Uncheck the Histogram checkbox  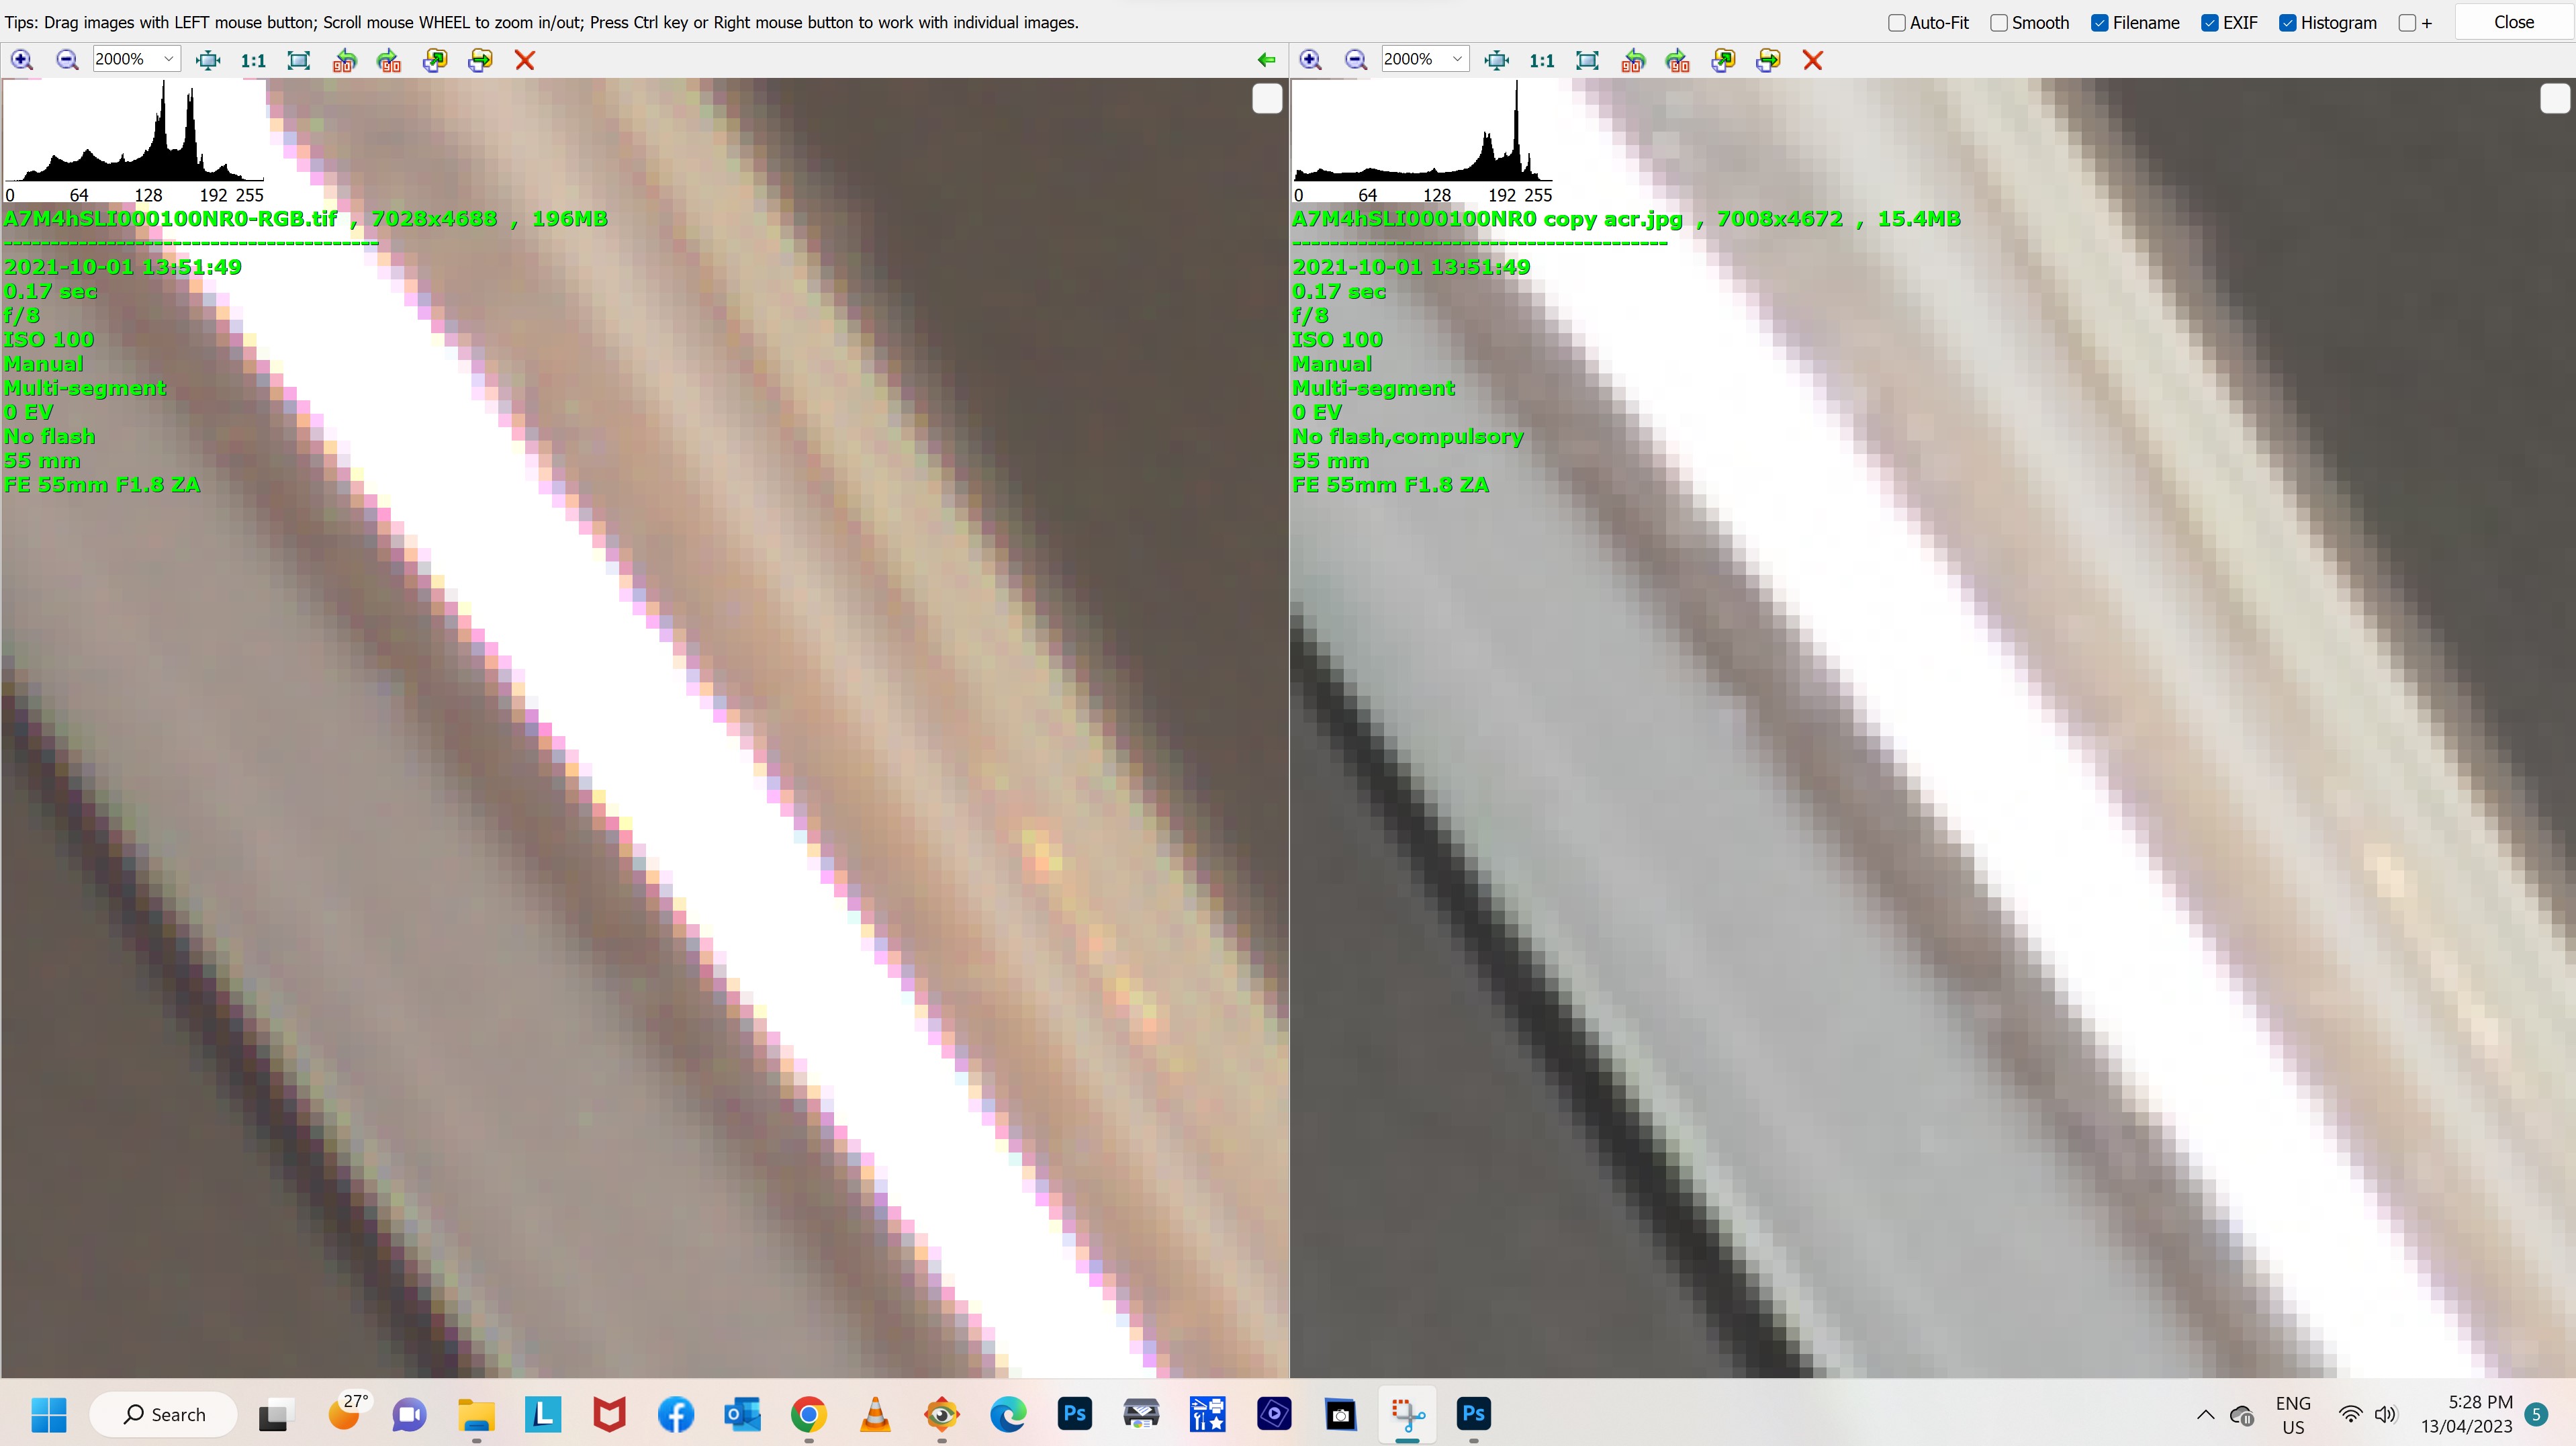click(x=2287, y=23)
